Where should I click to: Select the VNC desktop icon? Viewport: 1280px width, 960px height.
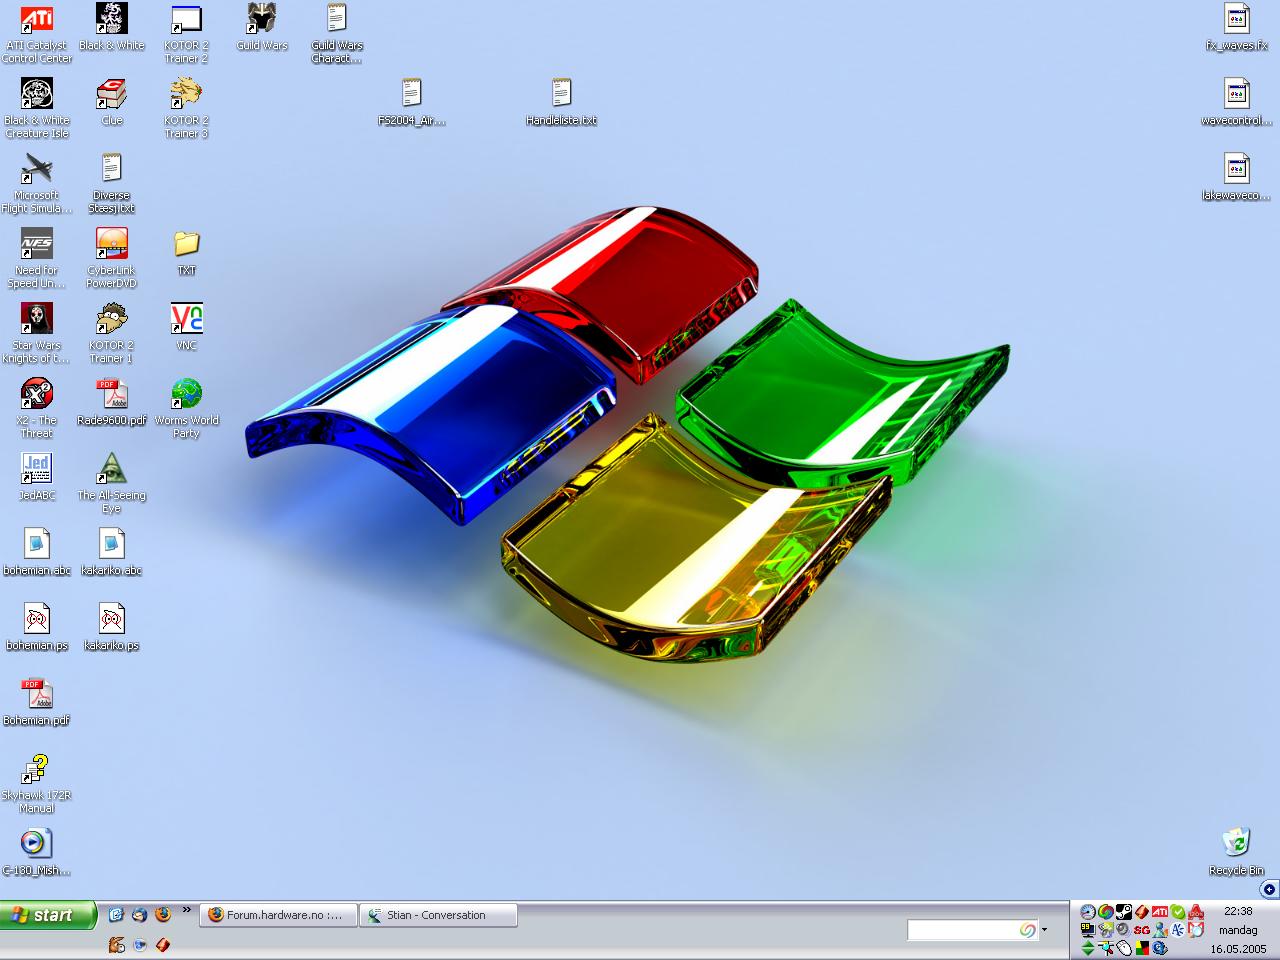(187, 327)
